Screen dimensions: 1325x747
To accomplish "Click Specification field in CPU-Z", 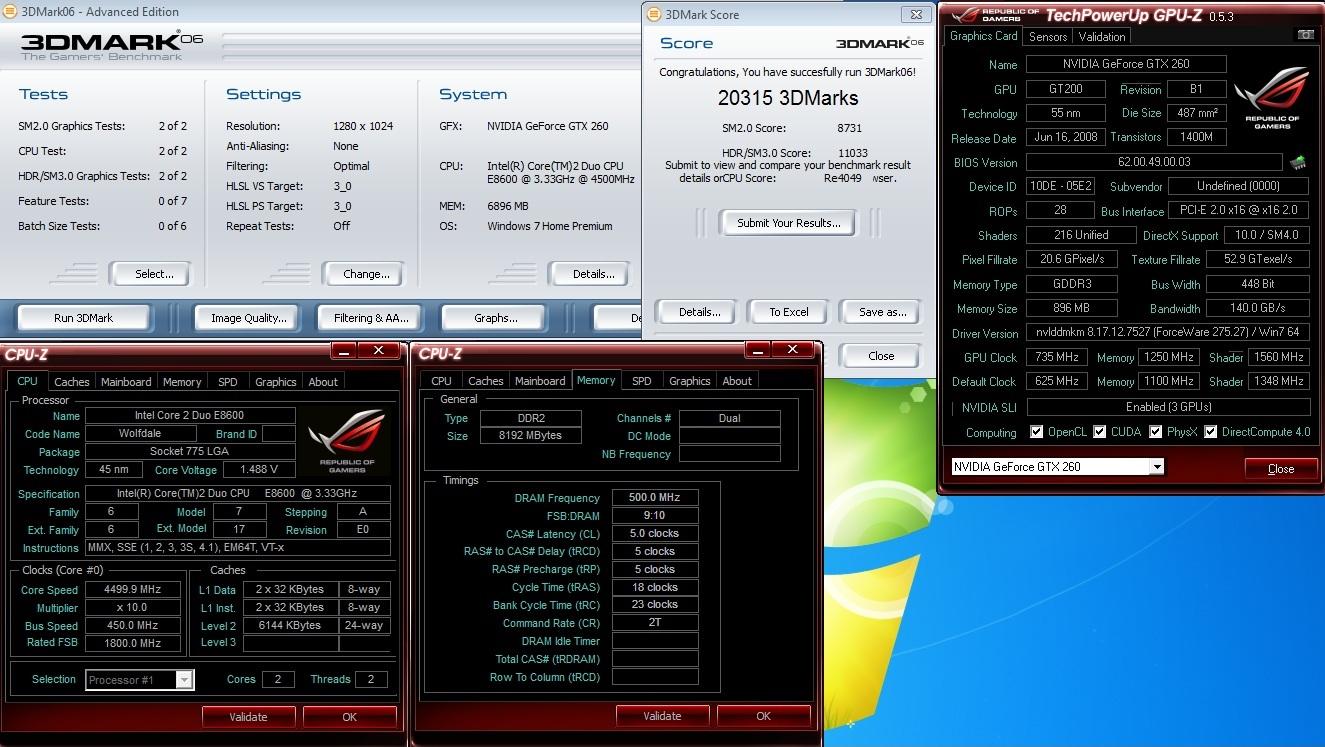I will point(238,494).
